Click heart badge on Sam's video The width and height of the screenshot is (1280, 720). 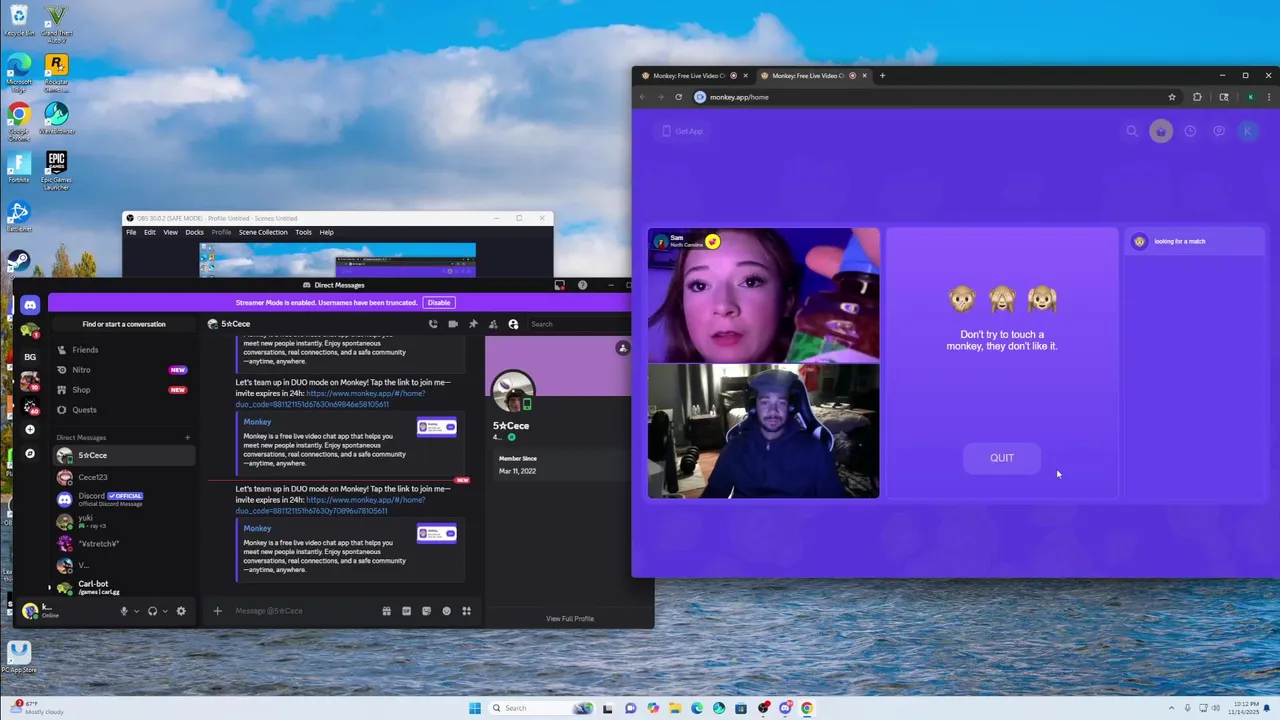pos(712,242)
